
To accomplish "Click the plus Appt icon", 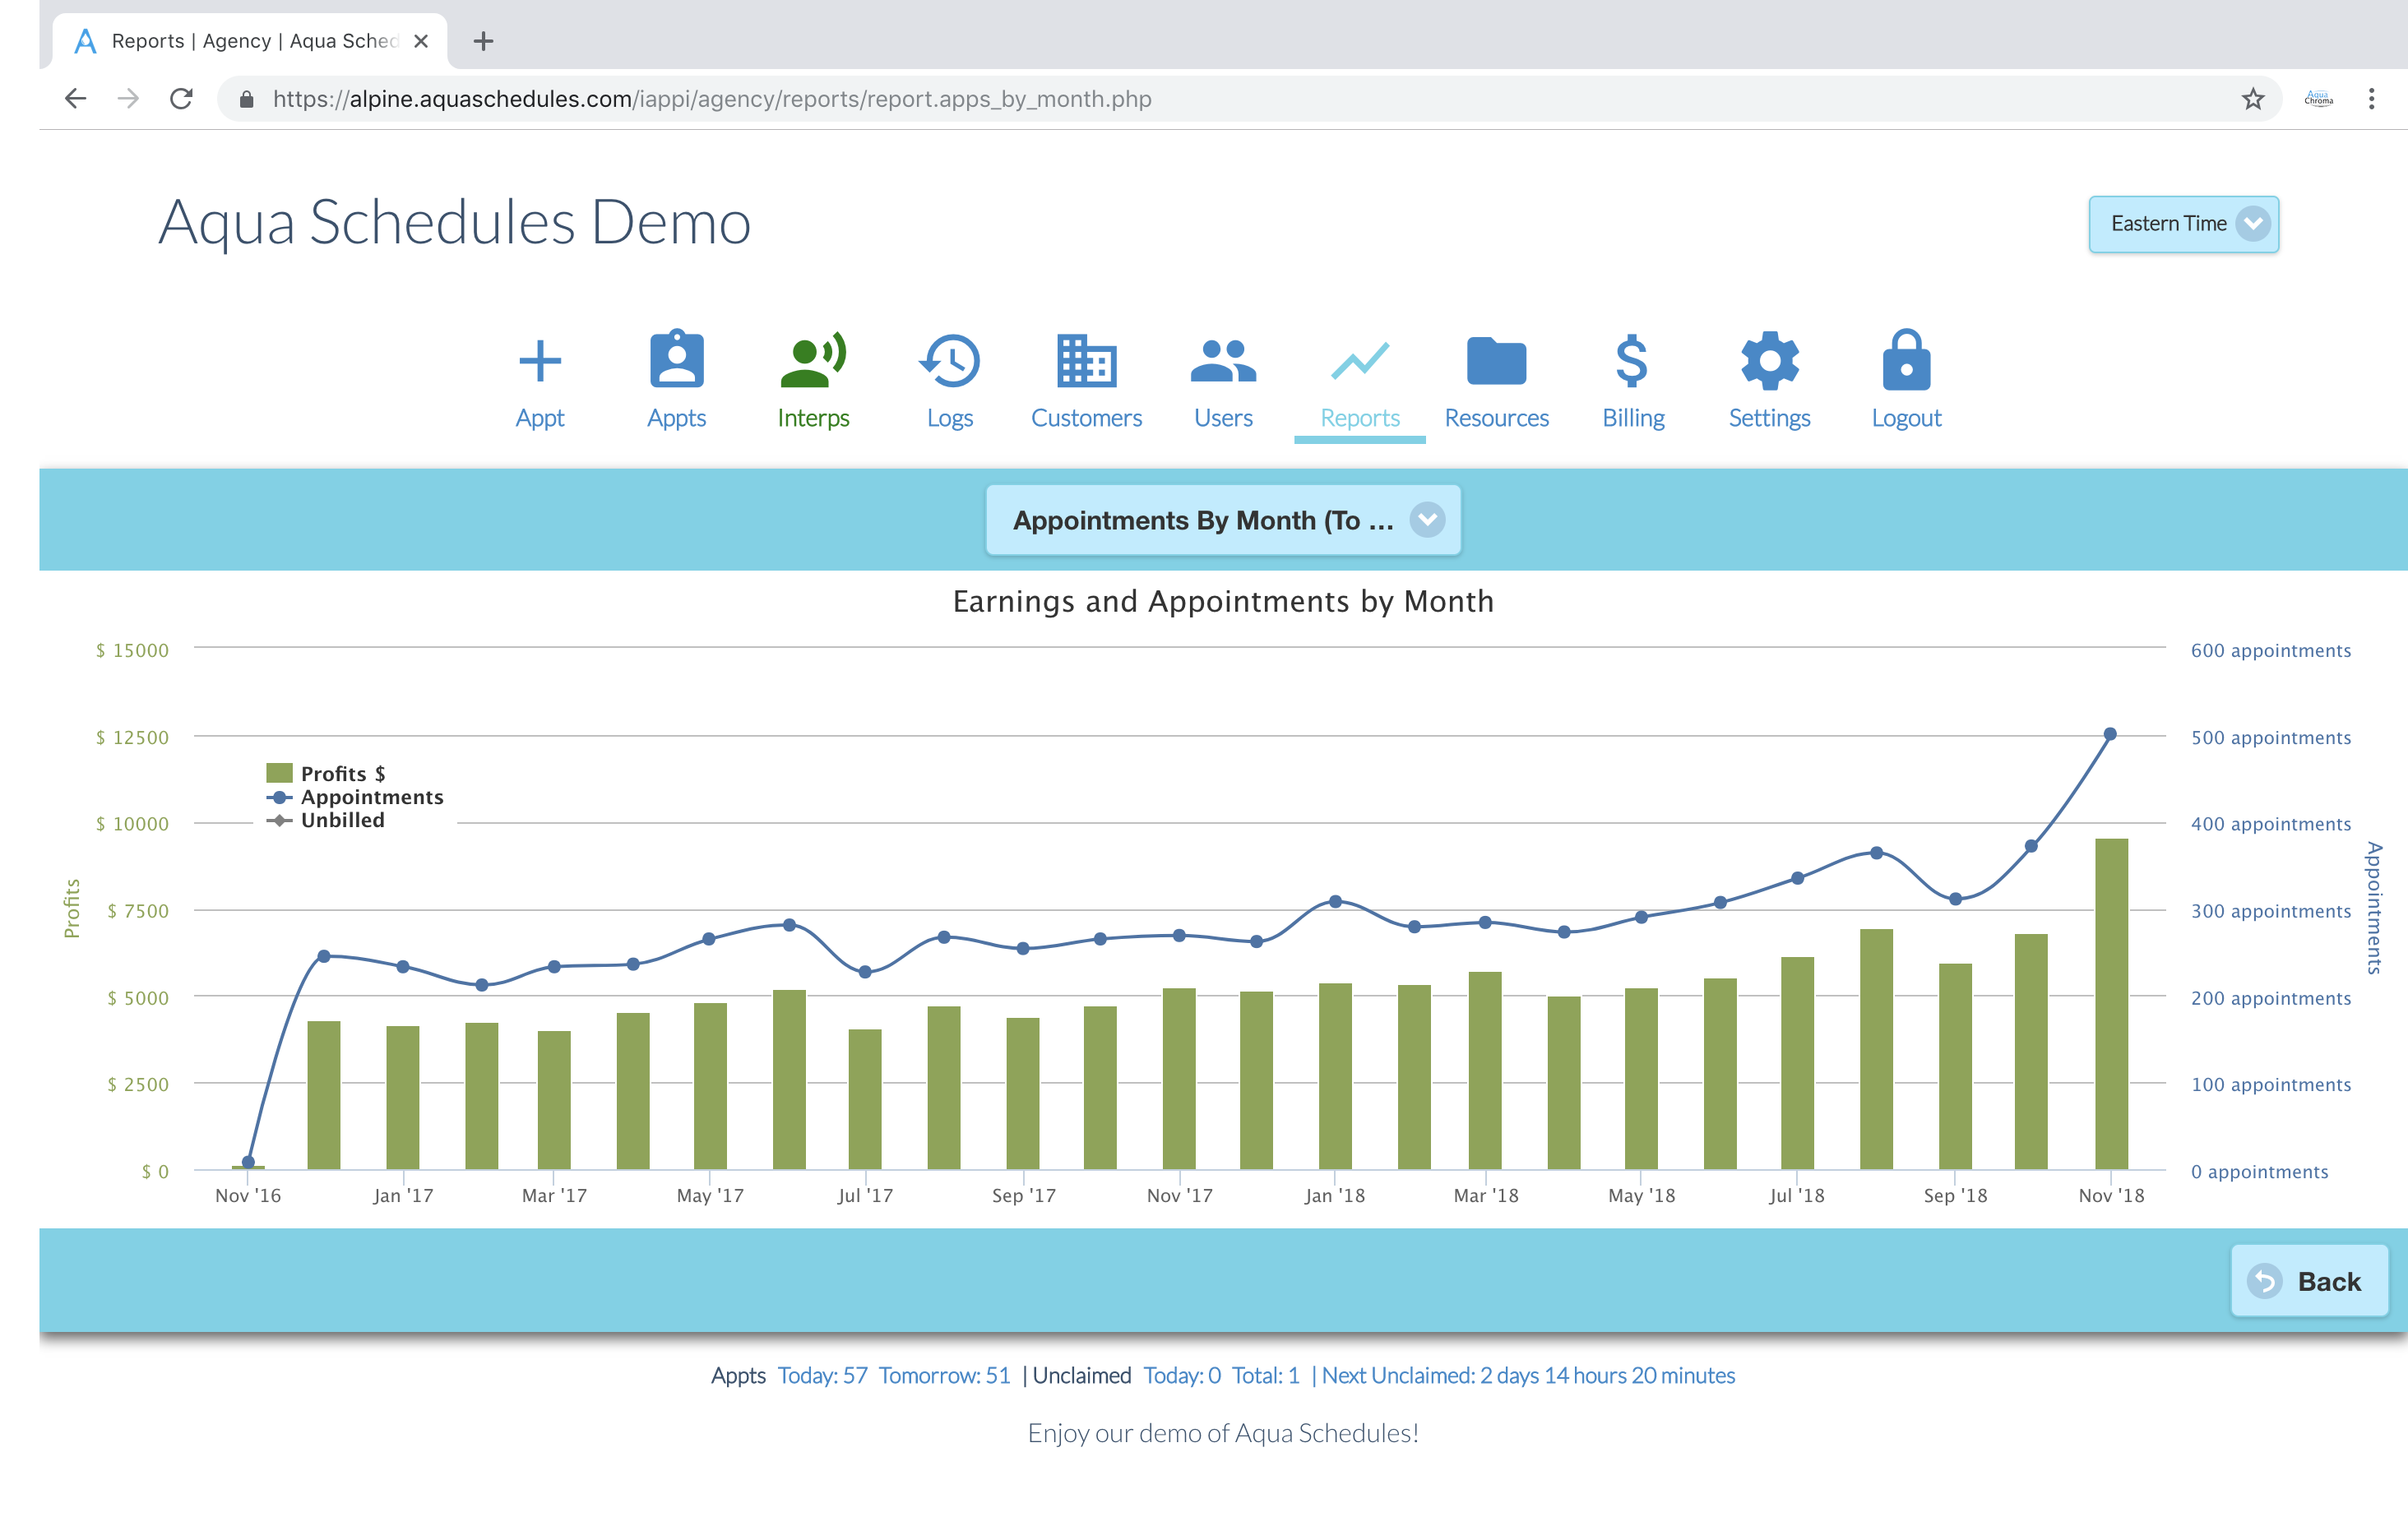I will coord(540,361).
